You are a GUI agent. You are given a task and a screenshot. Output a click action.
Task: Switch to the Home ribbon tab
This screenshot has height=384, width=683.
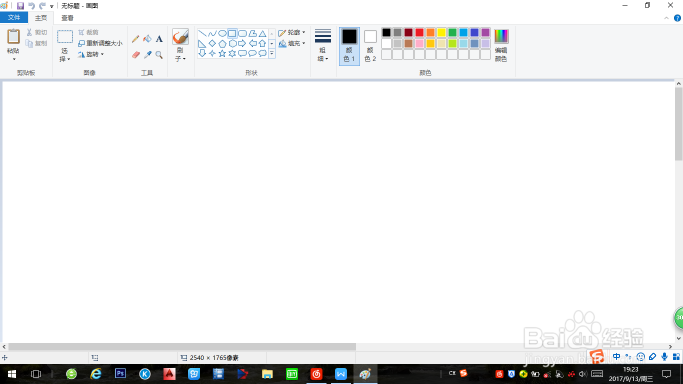[41, 18]
